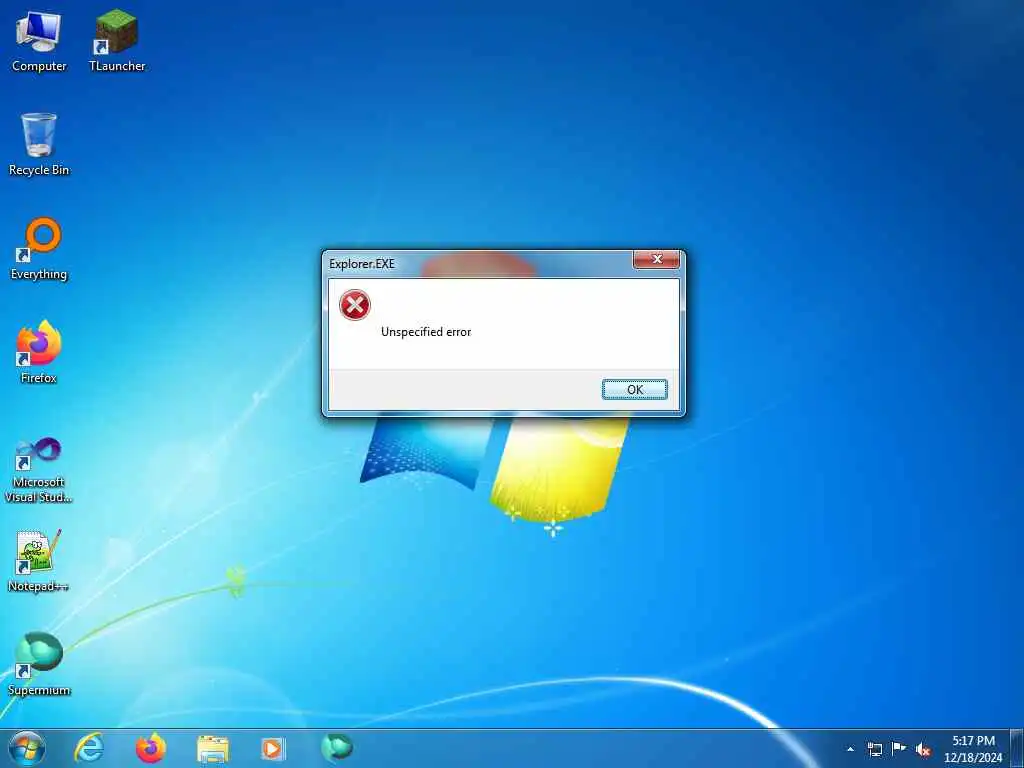Viewport: 1024px width, 768px height.
Task: Select the TLauncher desktop shortcut
Action: (117, 42)
